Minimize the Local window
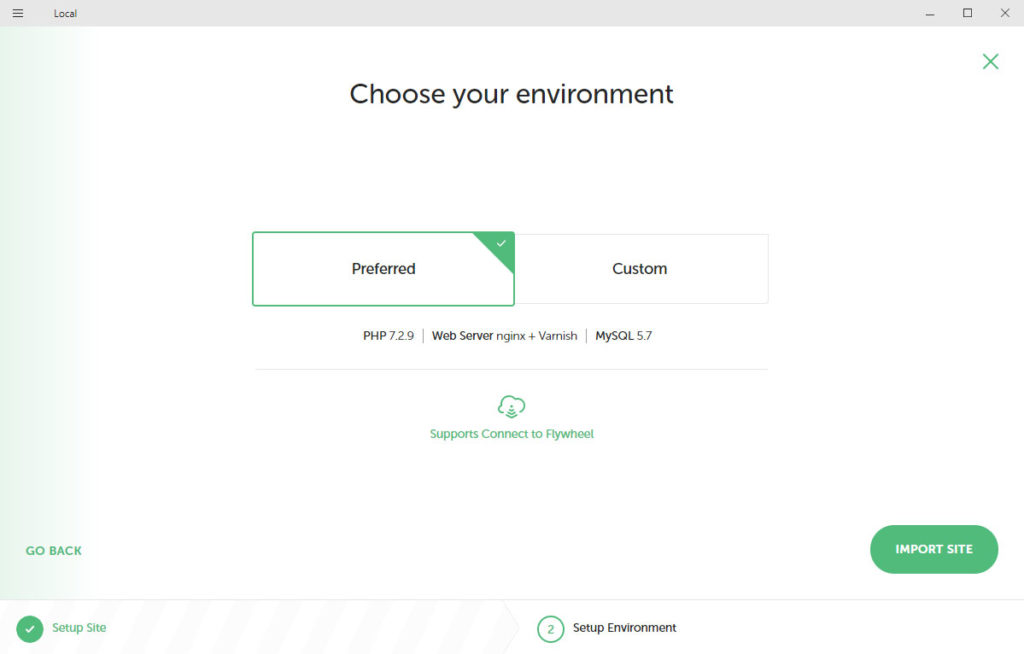 coord(929,13)
